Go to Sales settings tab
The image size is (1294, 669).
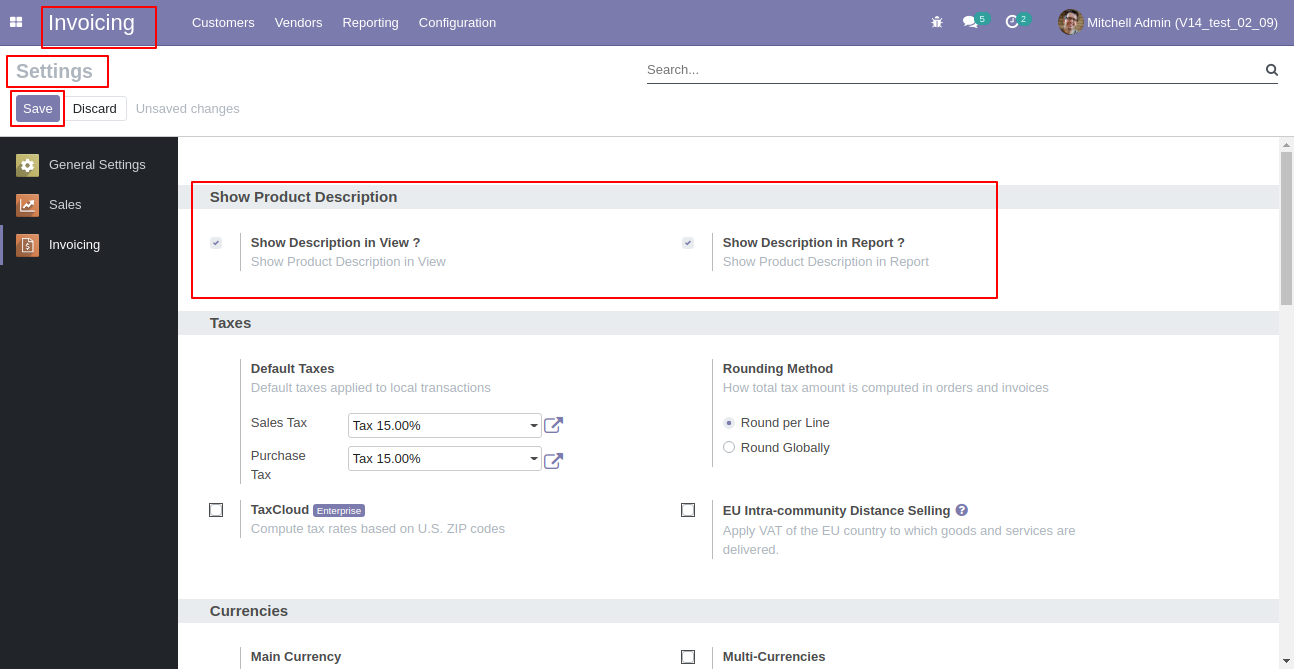tap(89, 205)
